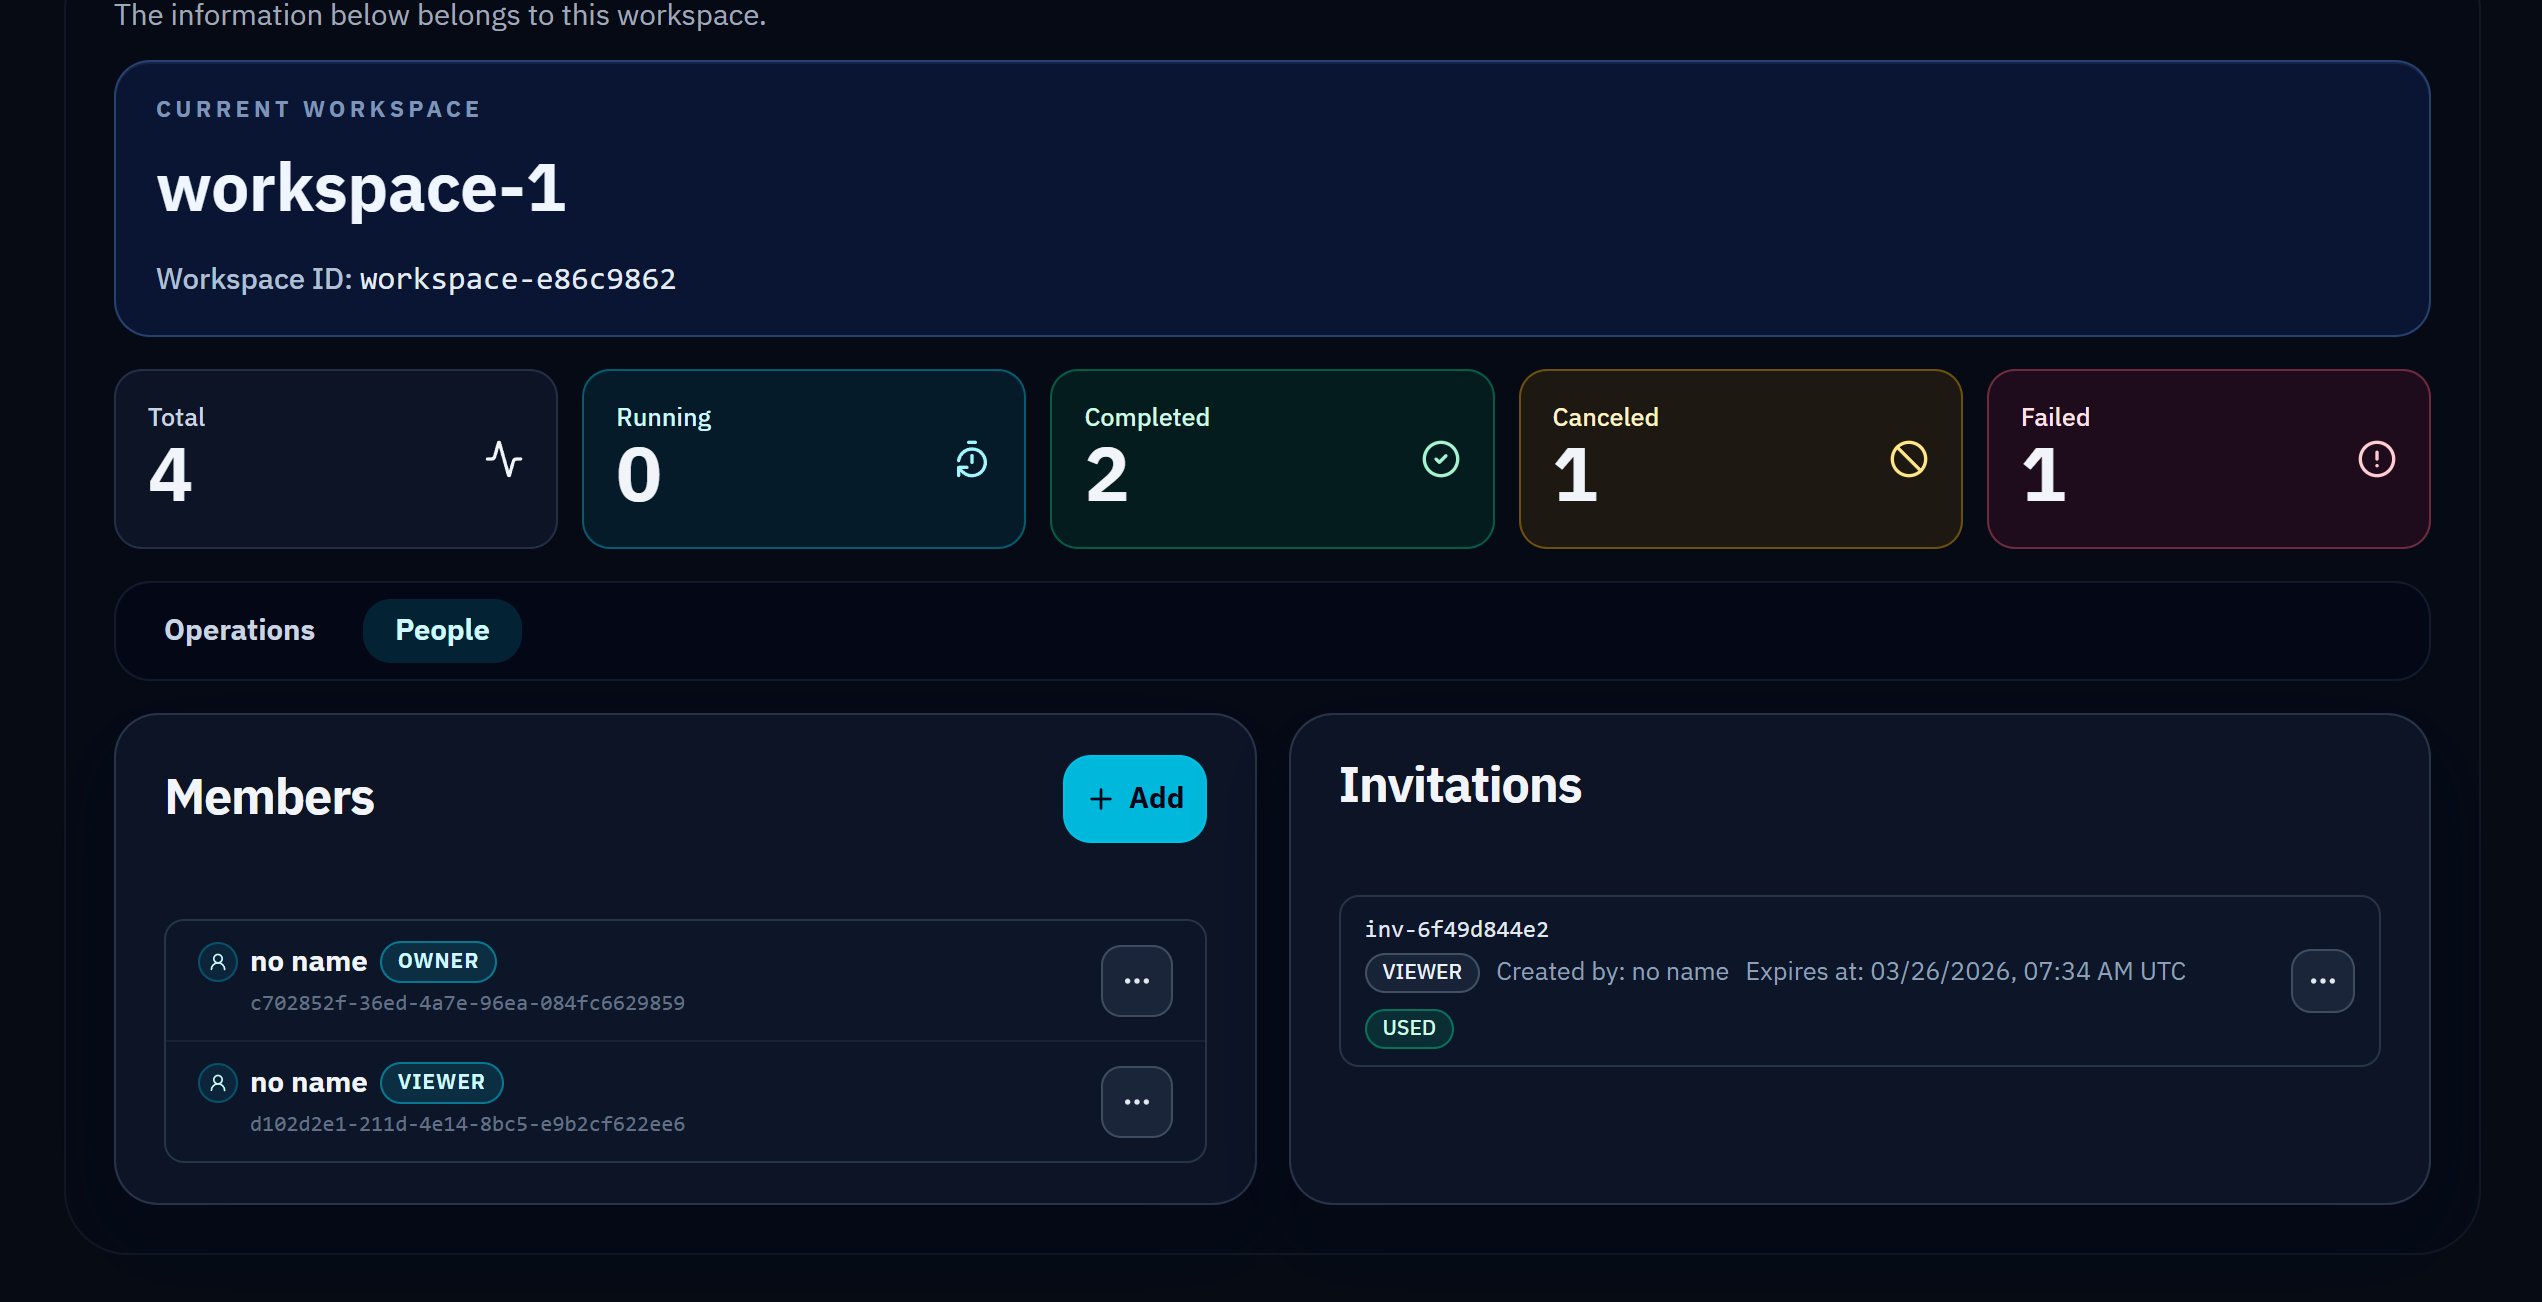Click invitation ID inv-6f49d844e2
The width and height of the screenshot is (2542, 1302).
[1457, 930]
